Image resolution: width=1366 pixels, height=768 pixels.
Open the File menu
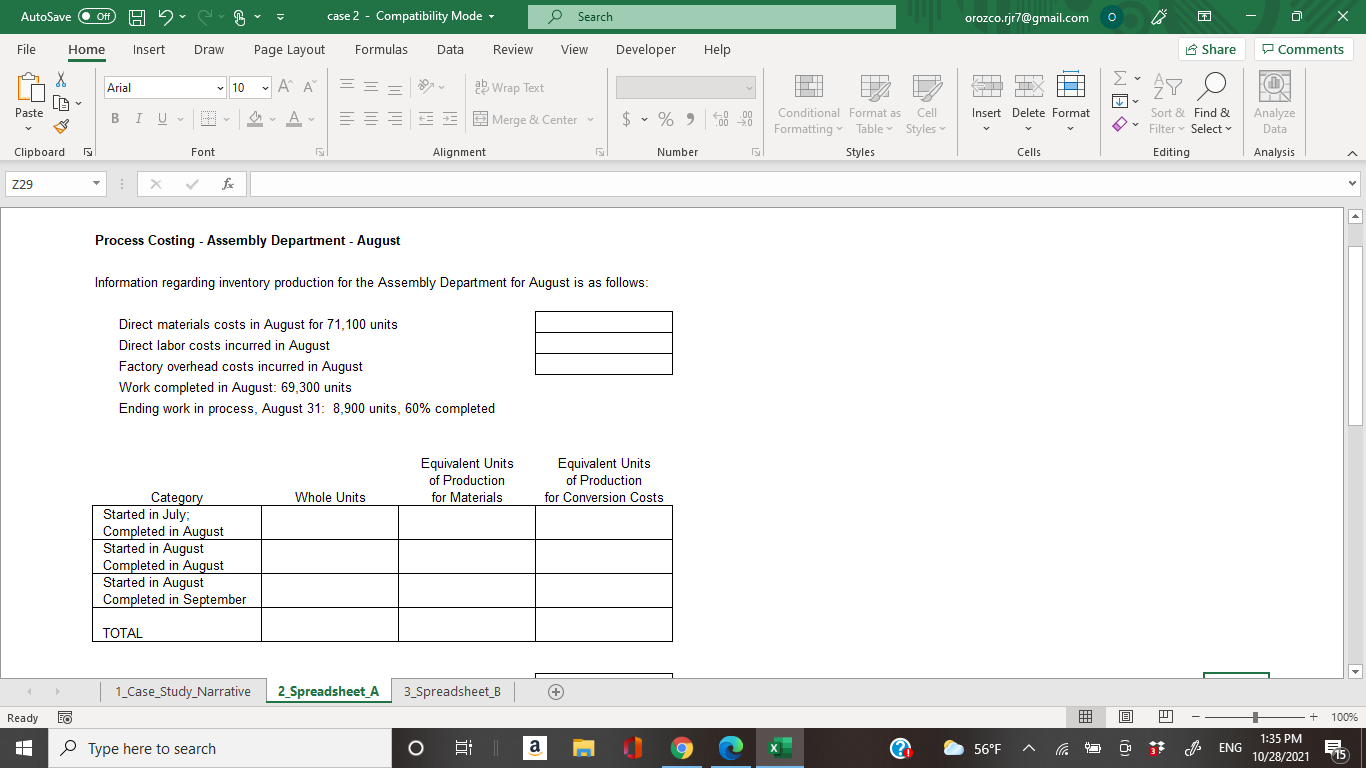(x=26, y=49)
